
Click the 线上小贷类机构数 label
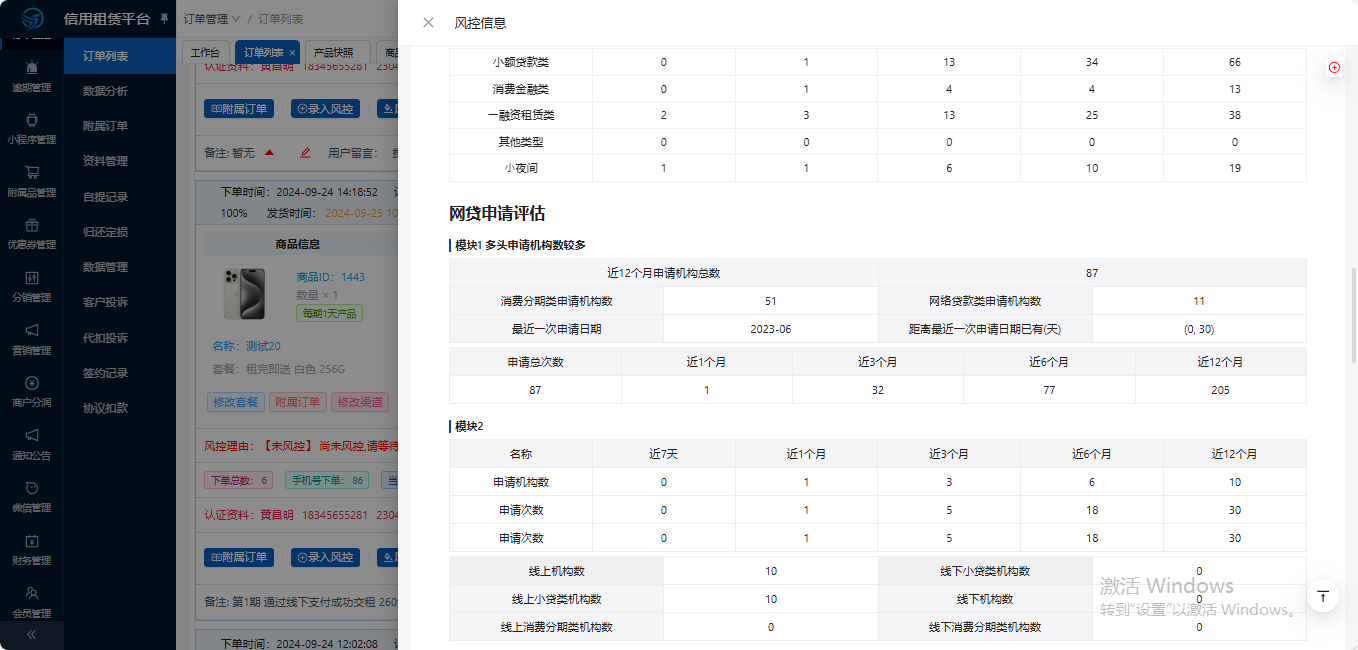tap(557, 599)
